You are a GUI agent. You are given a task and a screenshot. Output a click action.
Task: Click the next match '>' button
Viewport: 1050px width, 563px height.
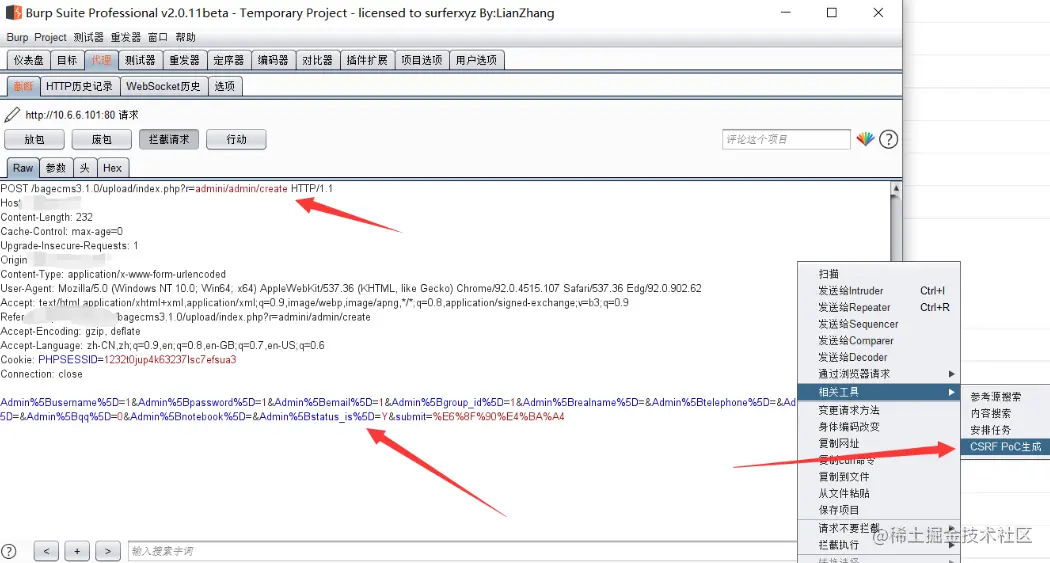point(108,551)
